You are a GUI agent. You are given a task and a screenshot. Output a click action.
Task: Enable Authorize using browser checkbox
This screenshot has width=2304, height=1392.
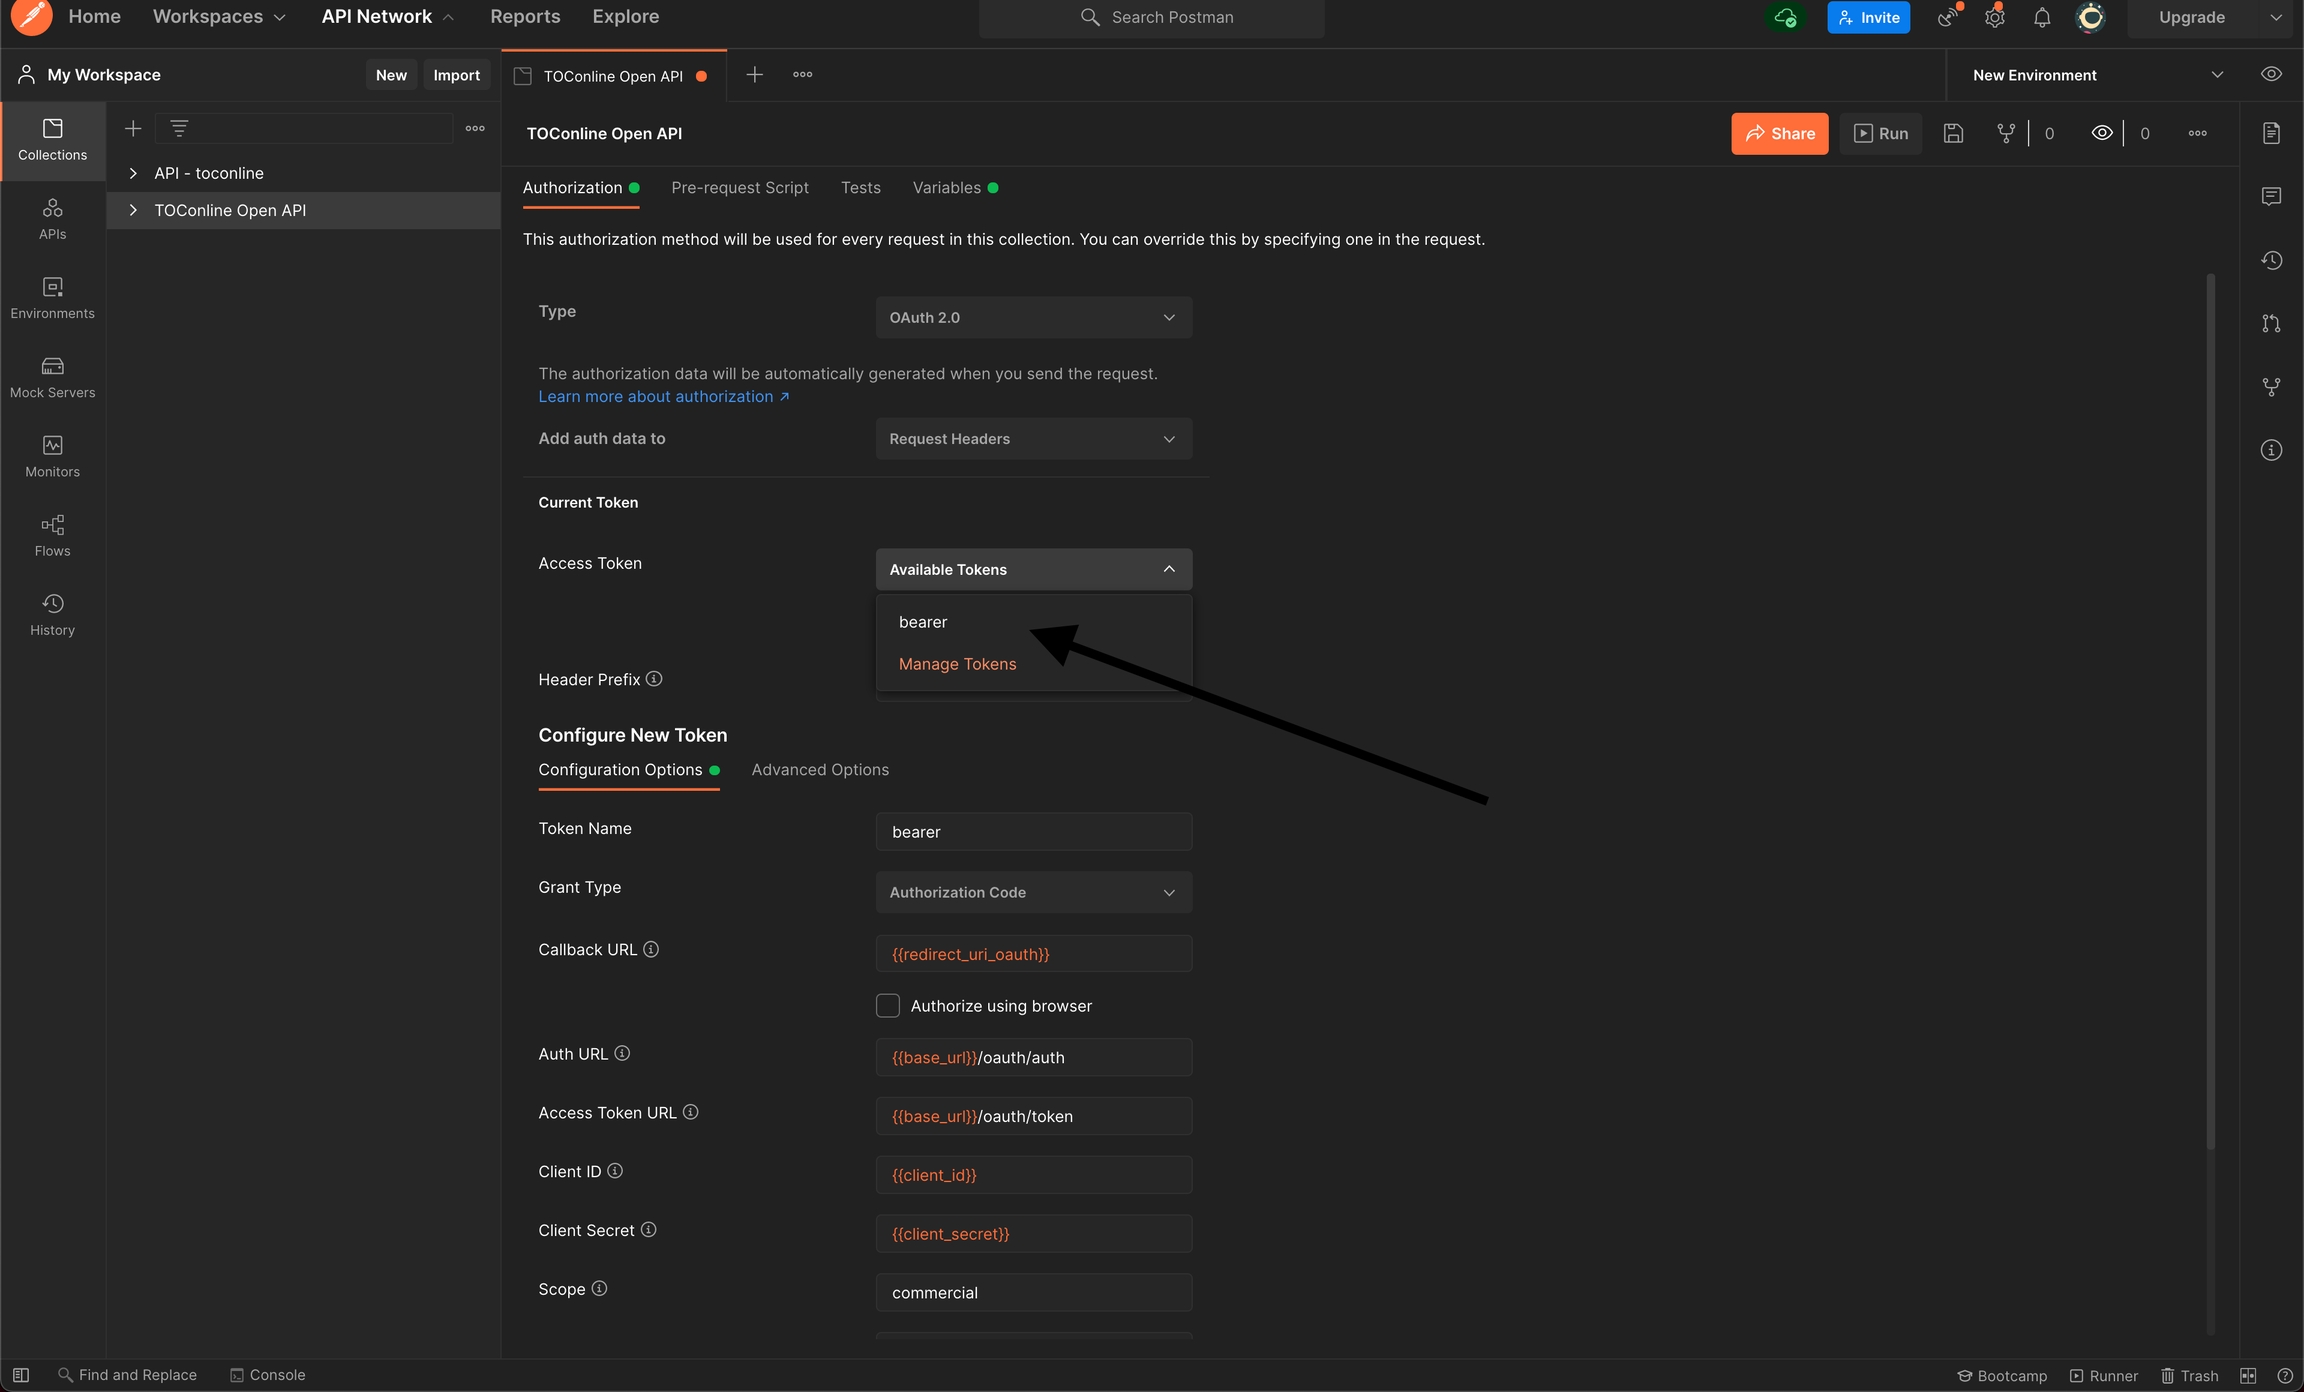click(888, 1005)
